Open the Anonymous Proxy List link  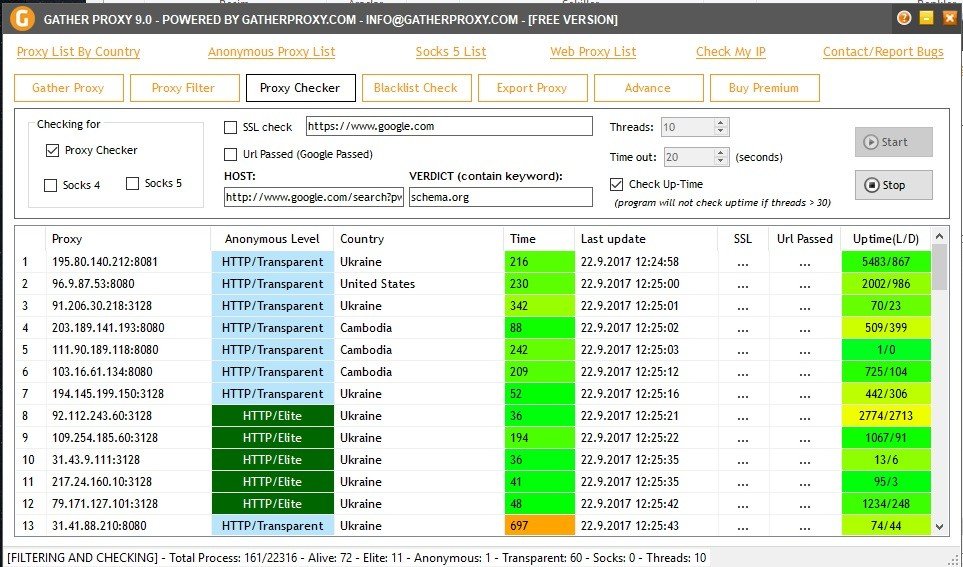coord(271,52)
